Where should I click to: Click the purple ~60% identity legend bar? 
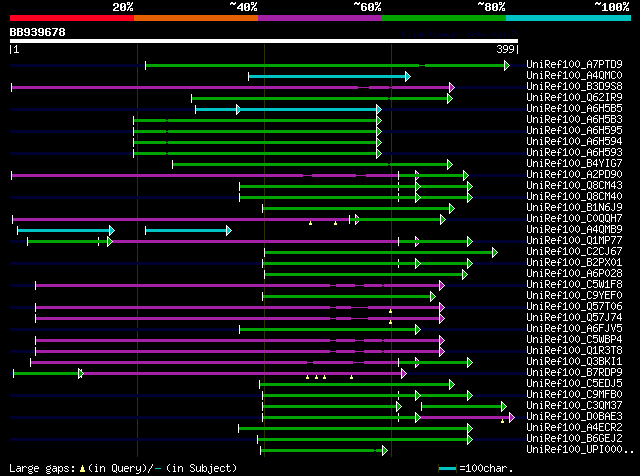(x=320, y=18)
